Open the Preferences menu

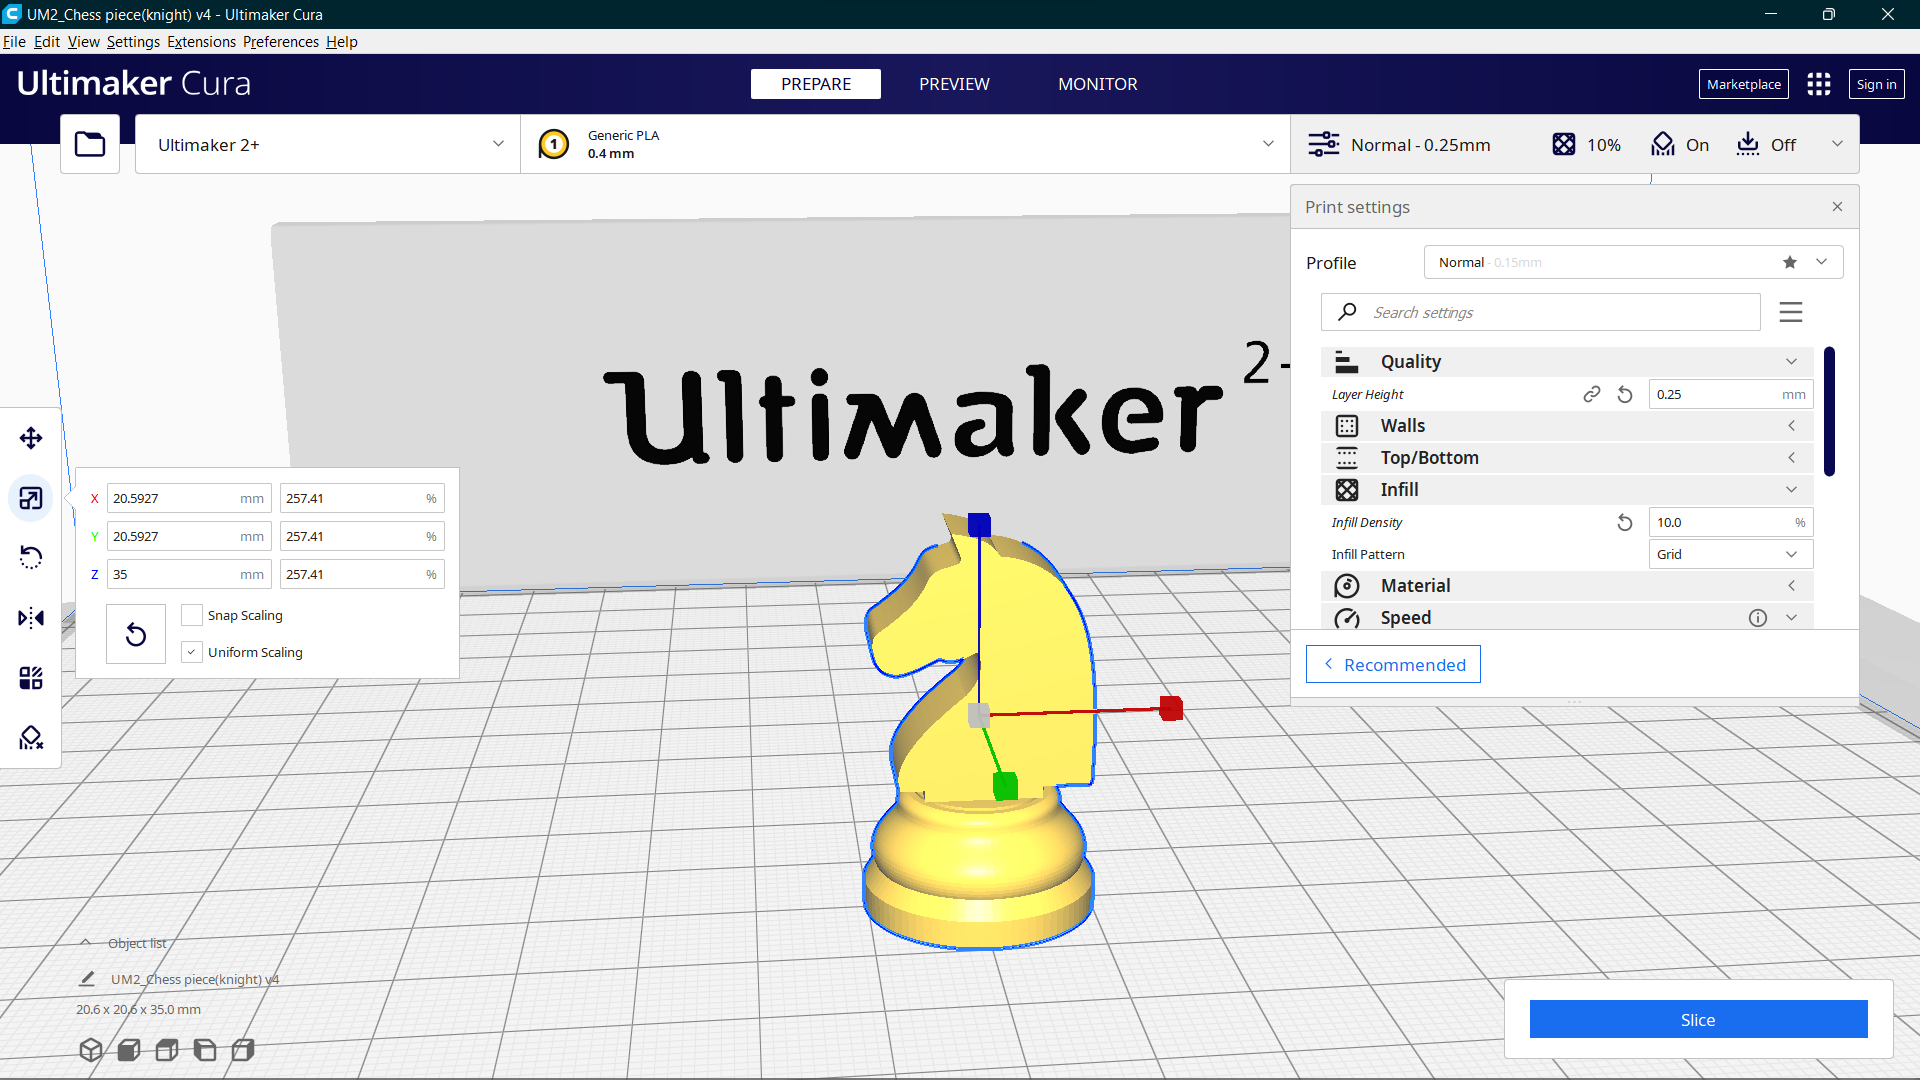point(281,42)
